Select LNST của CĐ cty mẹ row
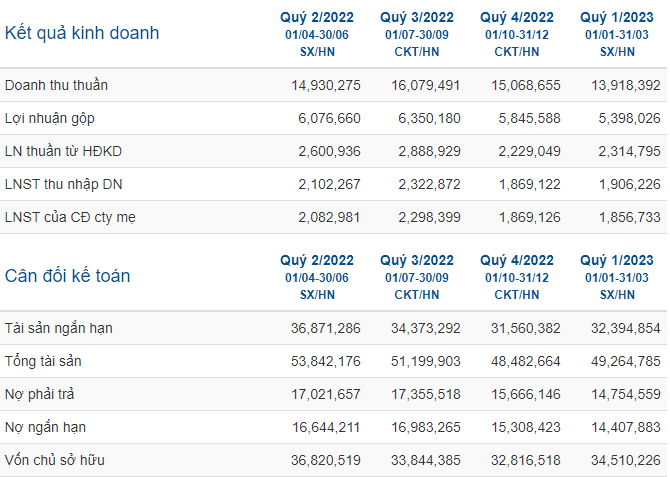Image resolution: width=670 pixels, height=477 pixels. point(333,217)
